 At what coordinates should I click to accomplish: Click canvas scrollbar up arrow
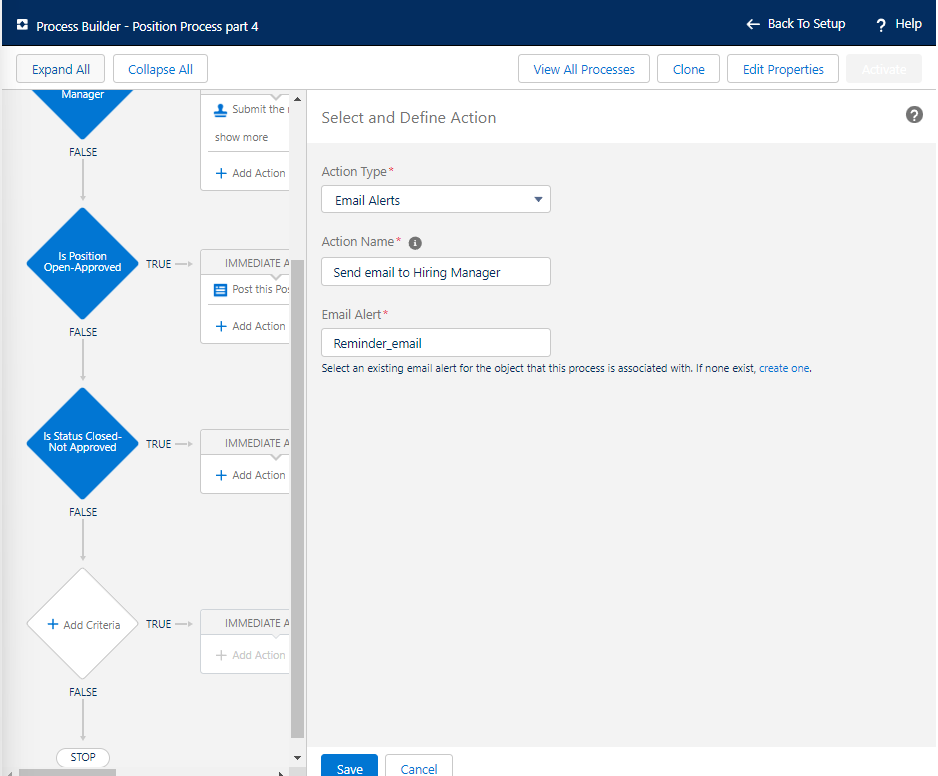point(297,99)
